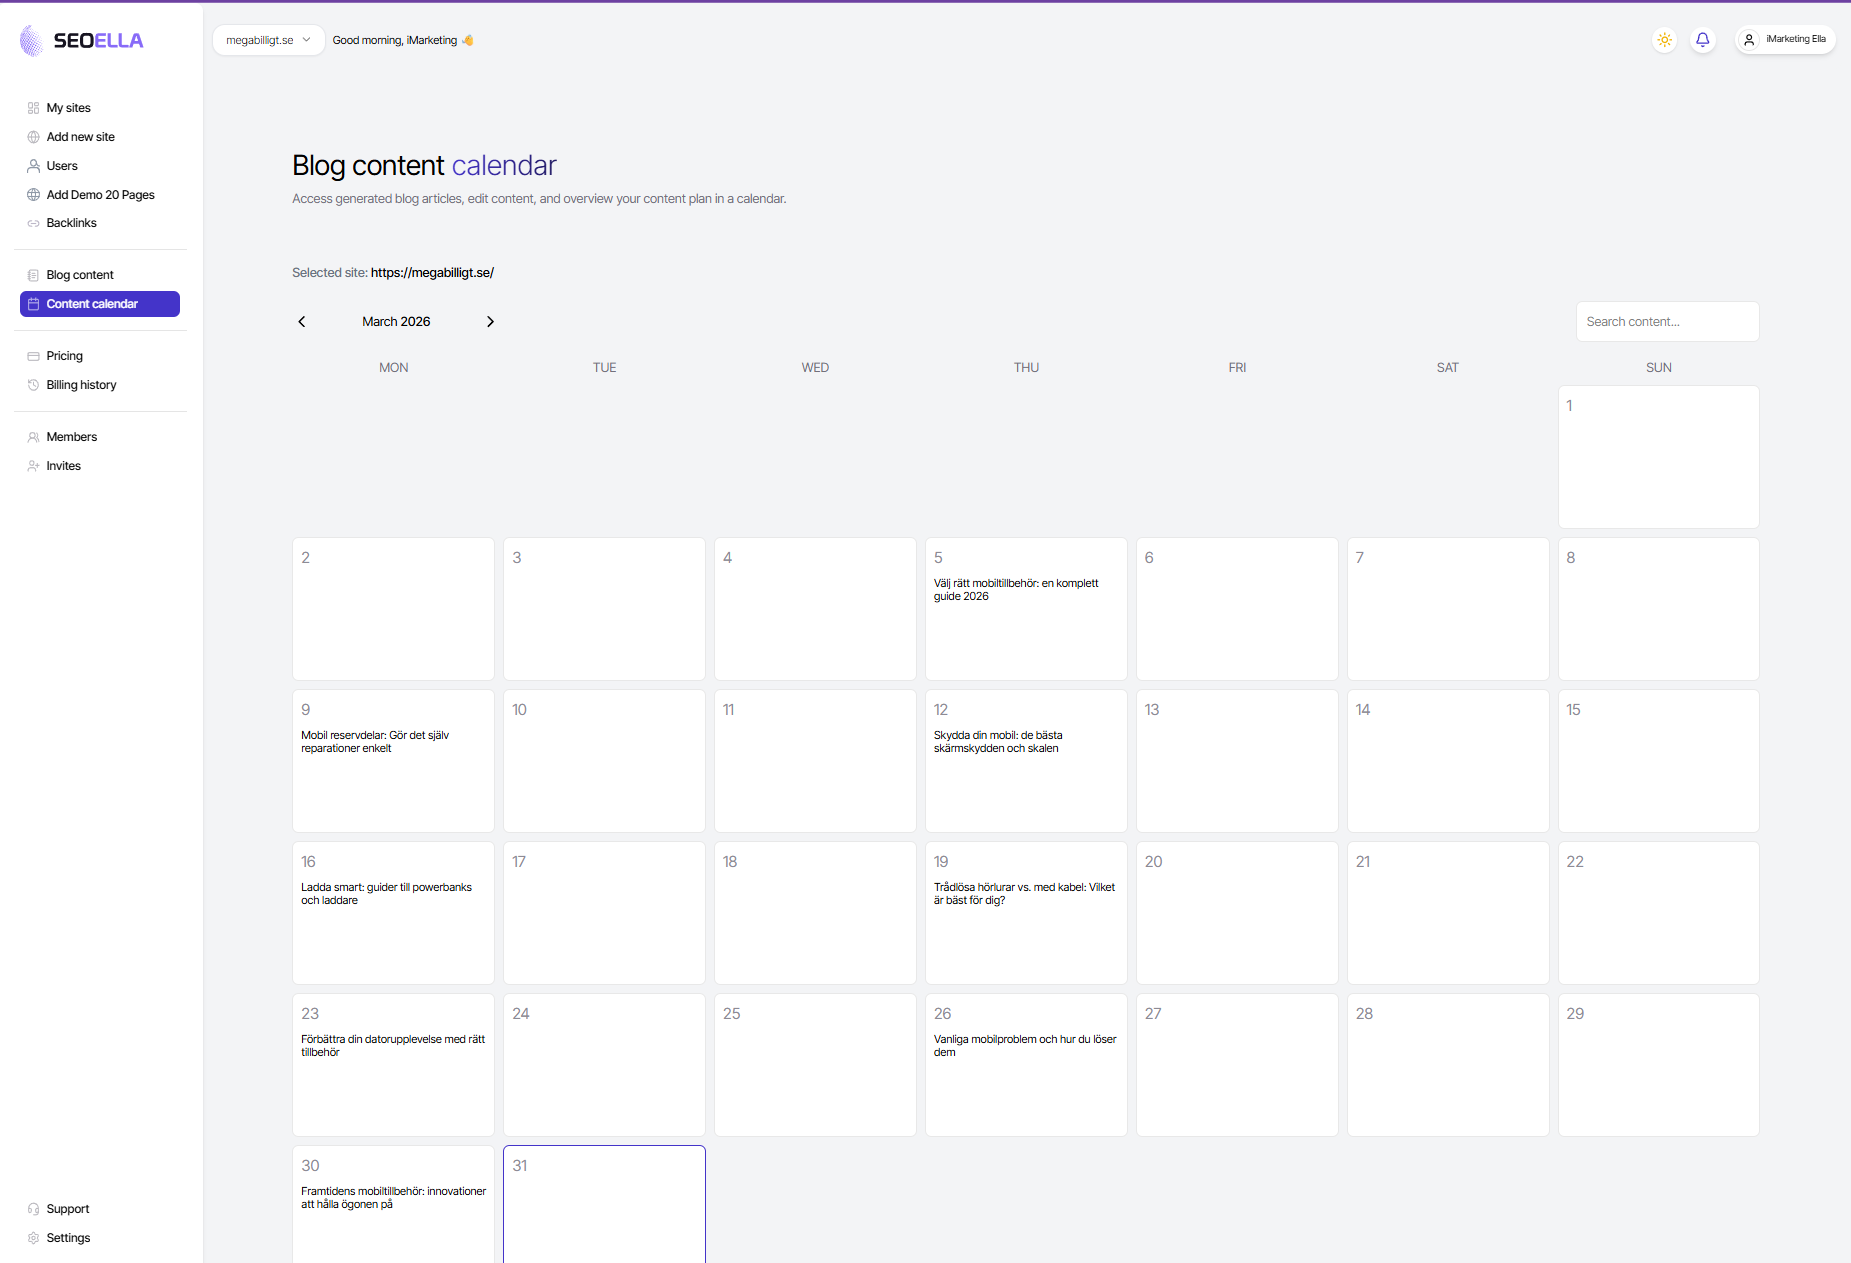Open the Settings menu item
The height and width of the screenshot is (1263, 1851).
[67, 1237]
